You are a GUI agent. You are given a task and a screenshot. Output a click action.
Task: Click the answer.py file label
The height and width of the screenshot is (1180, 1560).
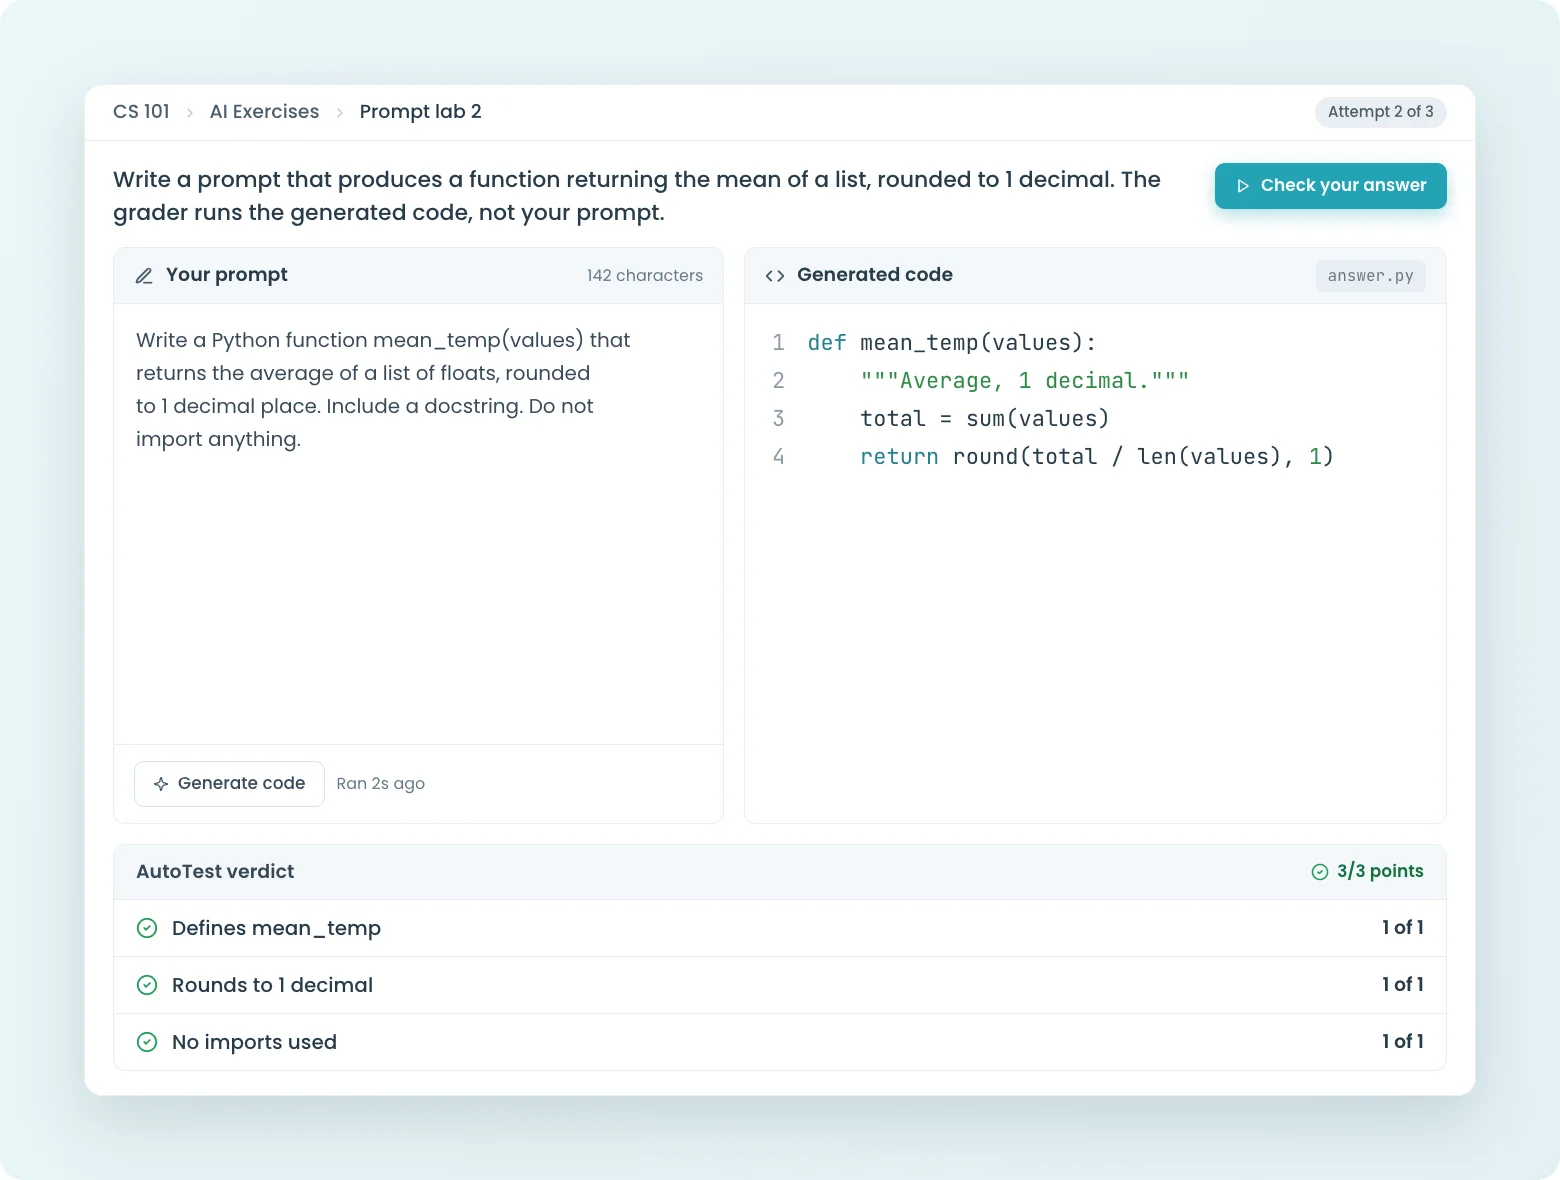[x=1370, y=276]
